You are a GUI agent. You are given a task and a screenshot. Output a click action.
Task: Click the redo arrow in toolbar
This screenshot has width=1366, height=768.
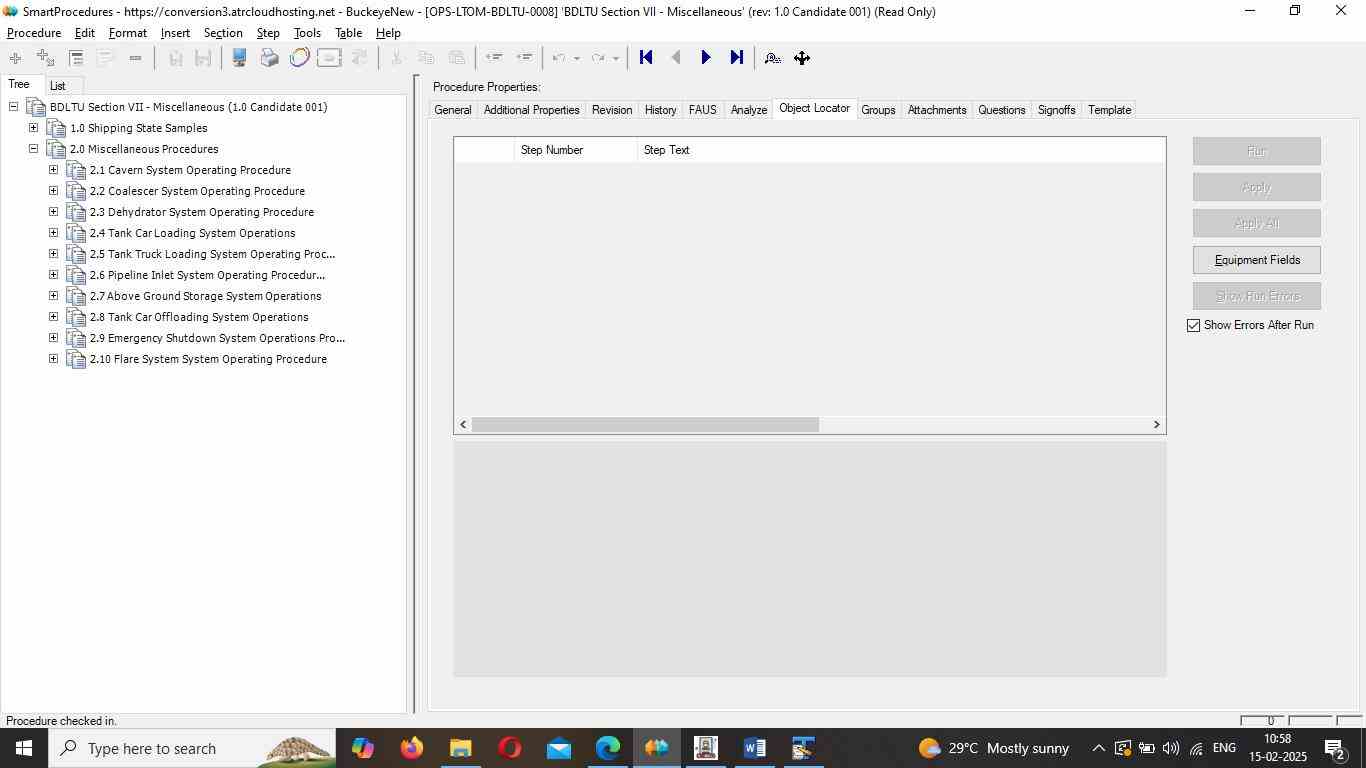click(598, 58)
